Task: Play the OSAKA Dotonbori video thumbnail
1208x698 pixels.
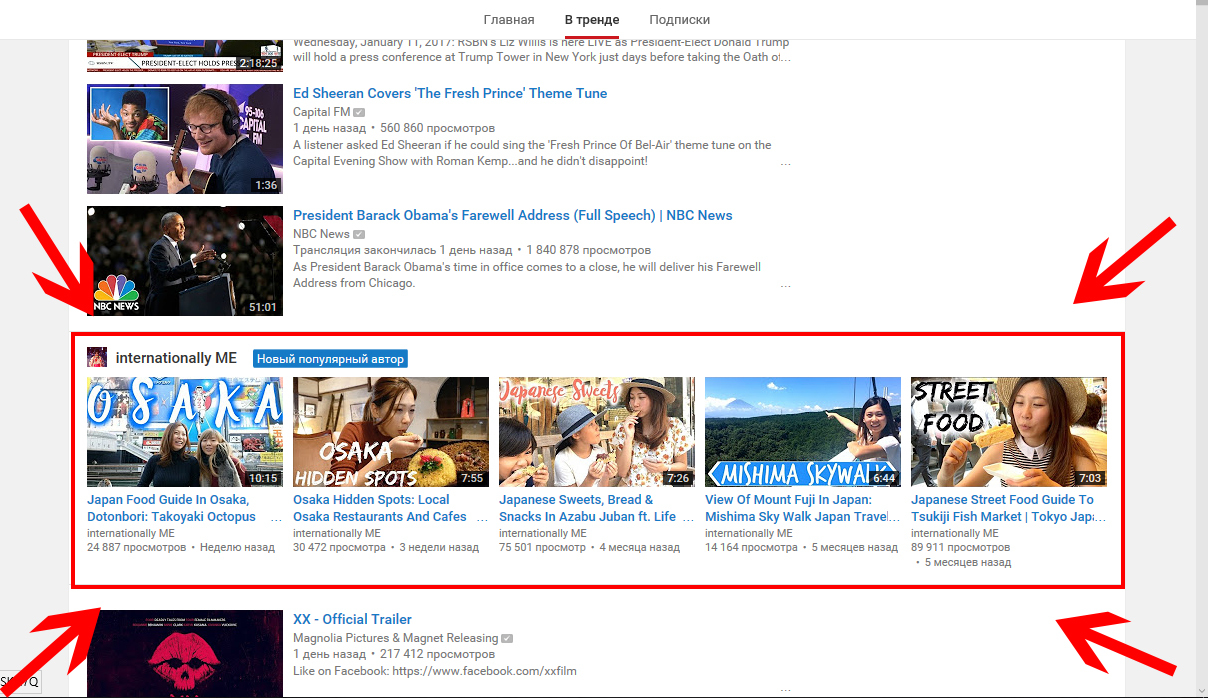Action: coord(185,432)
